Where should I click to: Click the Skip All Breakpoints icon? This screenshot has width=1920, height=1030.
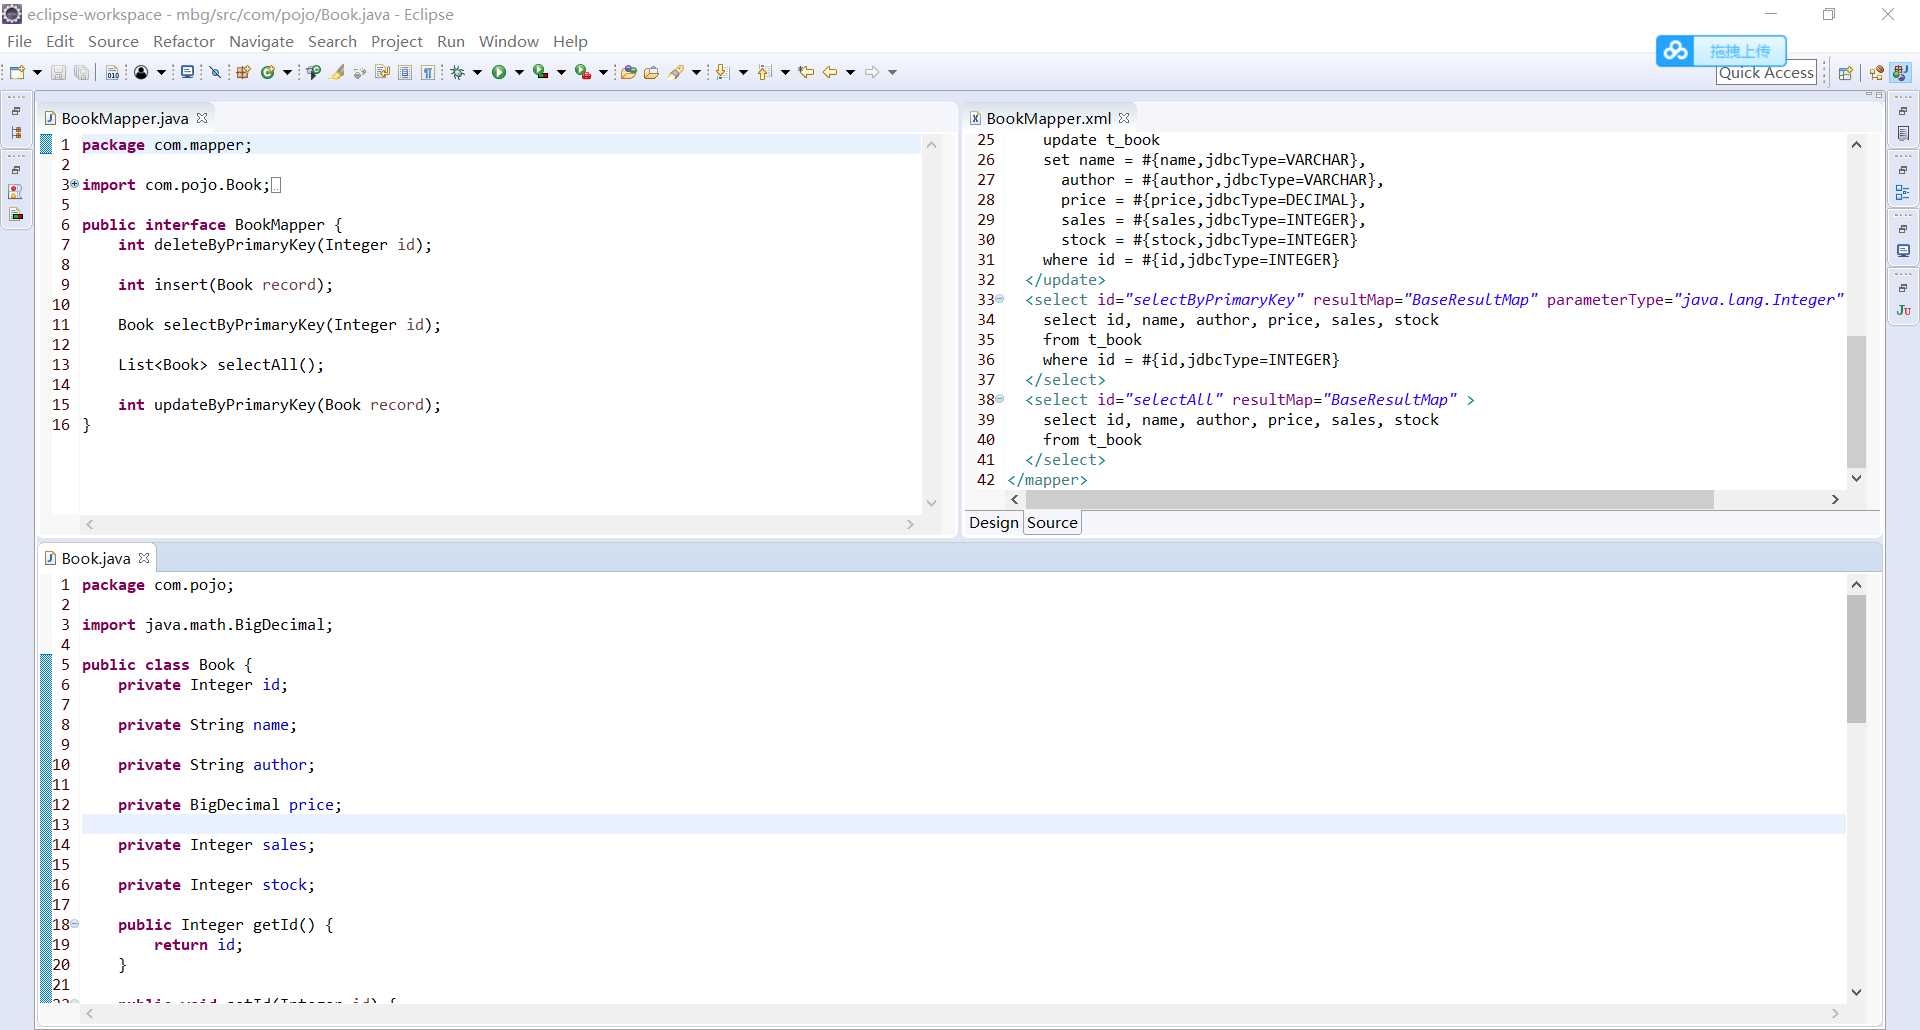pos(215,72)
